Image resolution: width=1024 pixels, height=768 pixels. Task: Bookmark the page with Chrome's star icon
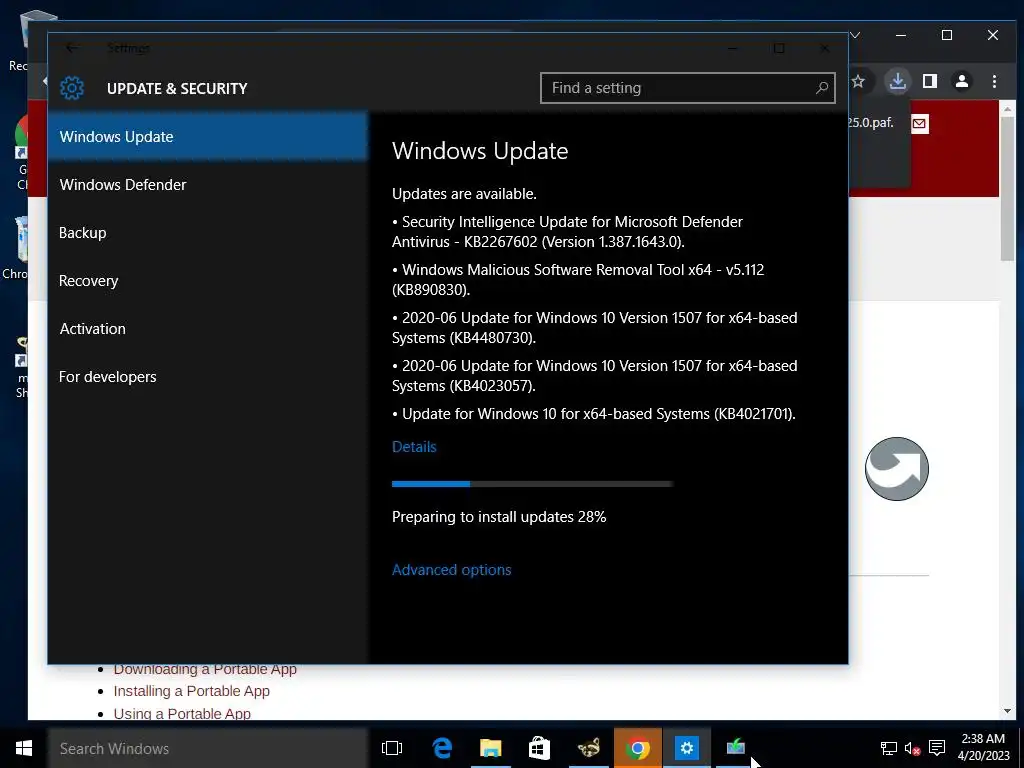click(858, 81)
